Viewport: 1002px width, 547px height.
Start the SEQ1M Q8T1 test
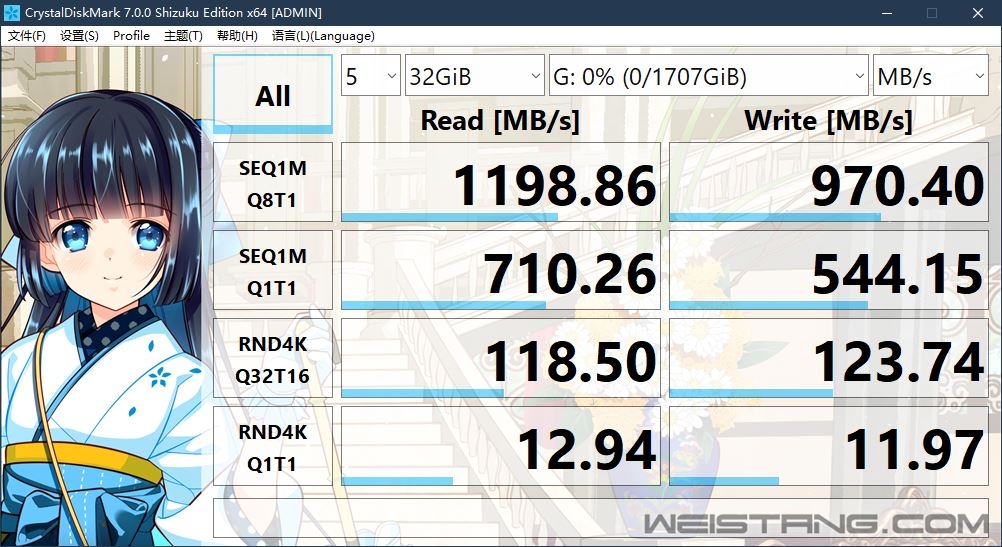[x=273, y=182]
